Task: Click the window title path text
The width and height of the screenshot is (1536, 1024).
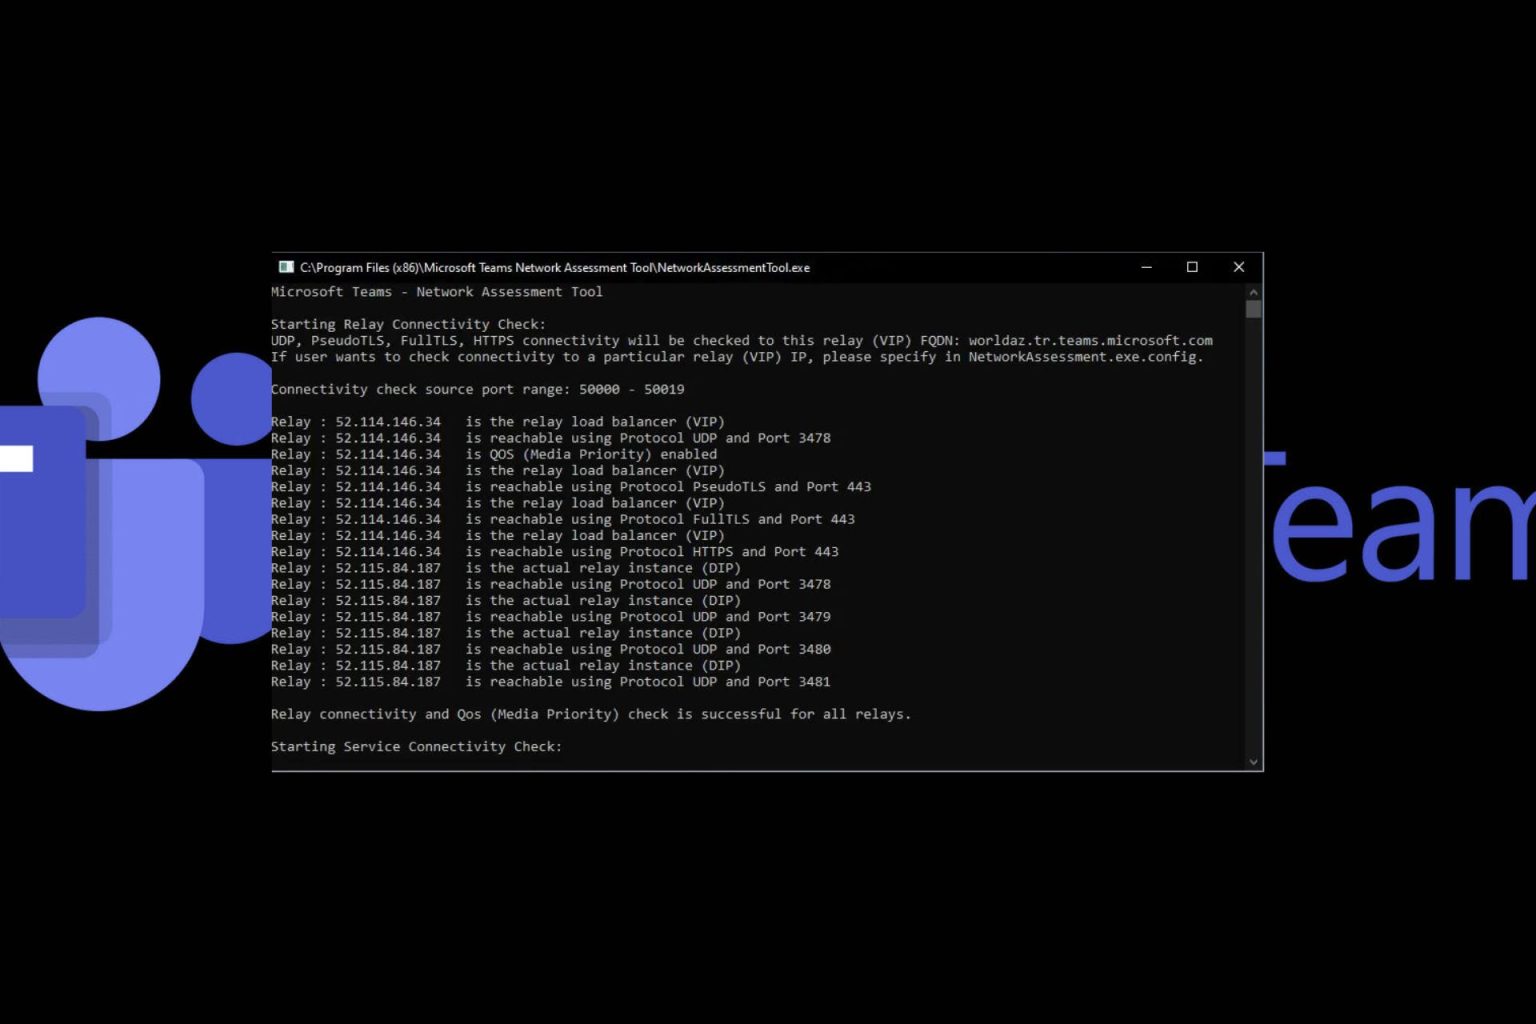Action: pyautogui.click(x=555, y=267)
